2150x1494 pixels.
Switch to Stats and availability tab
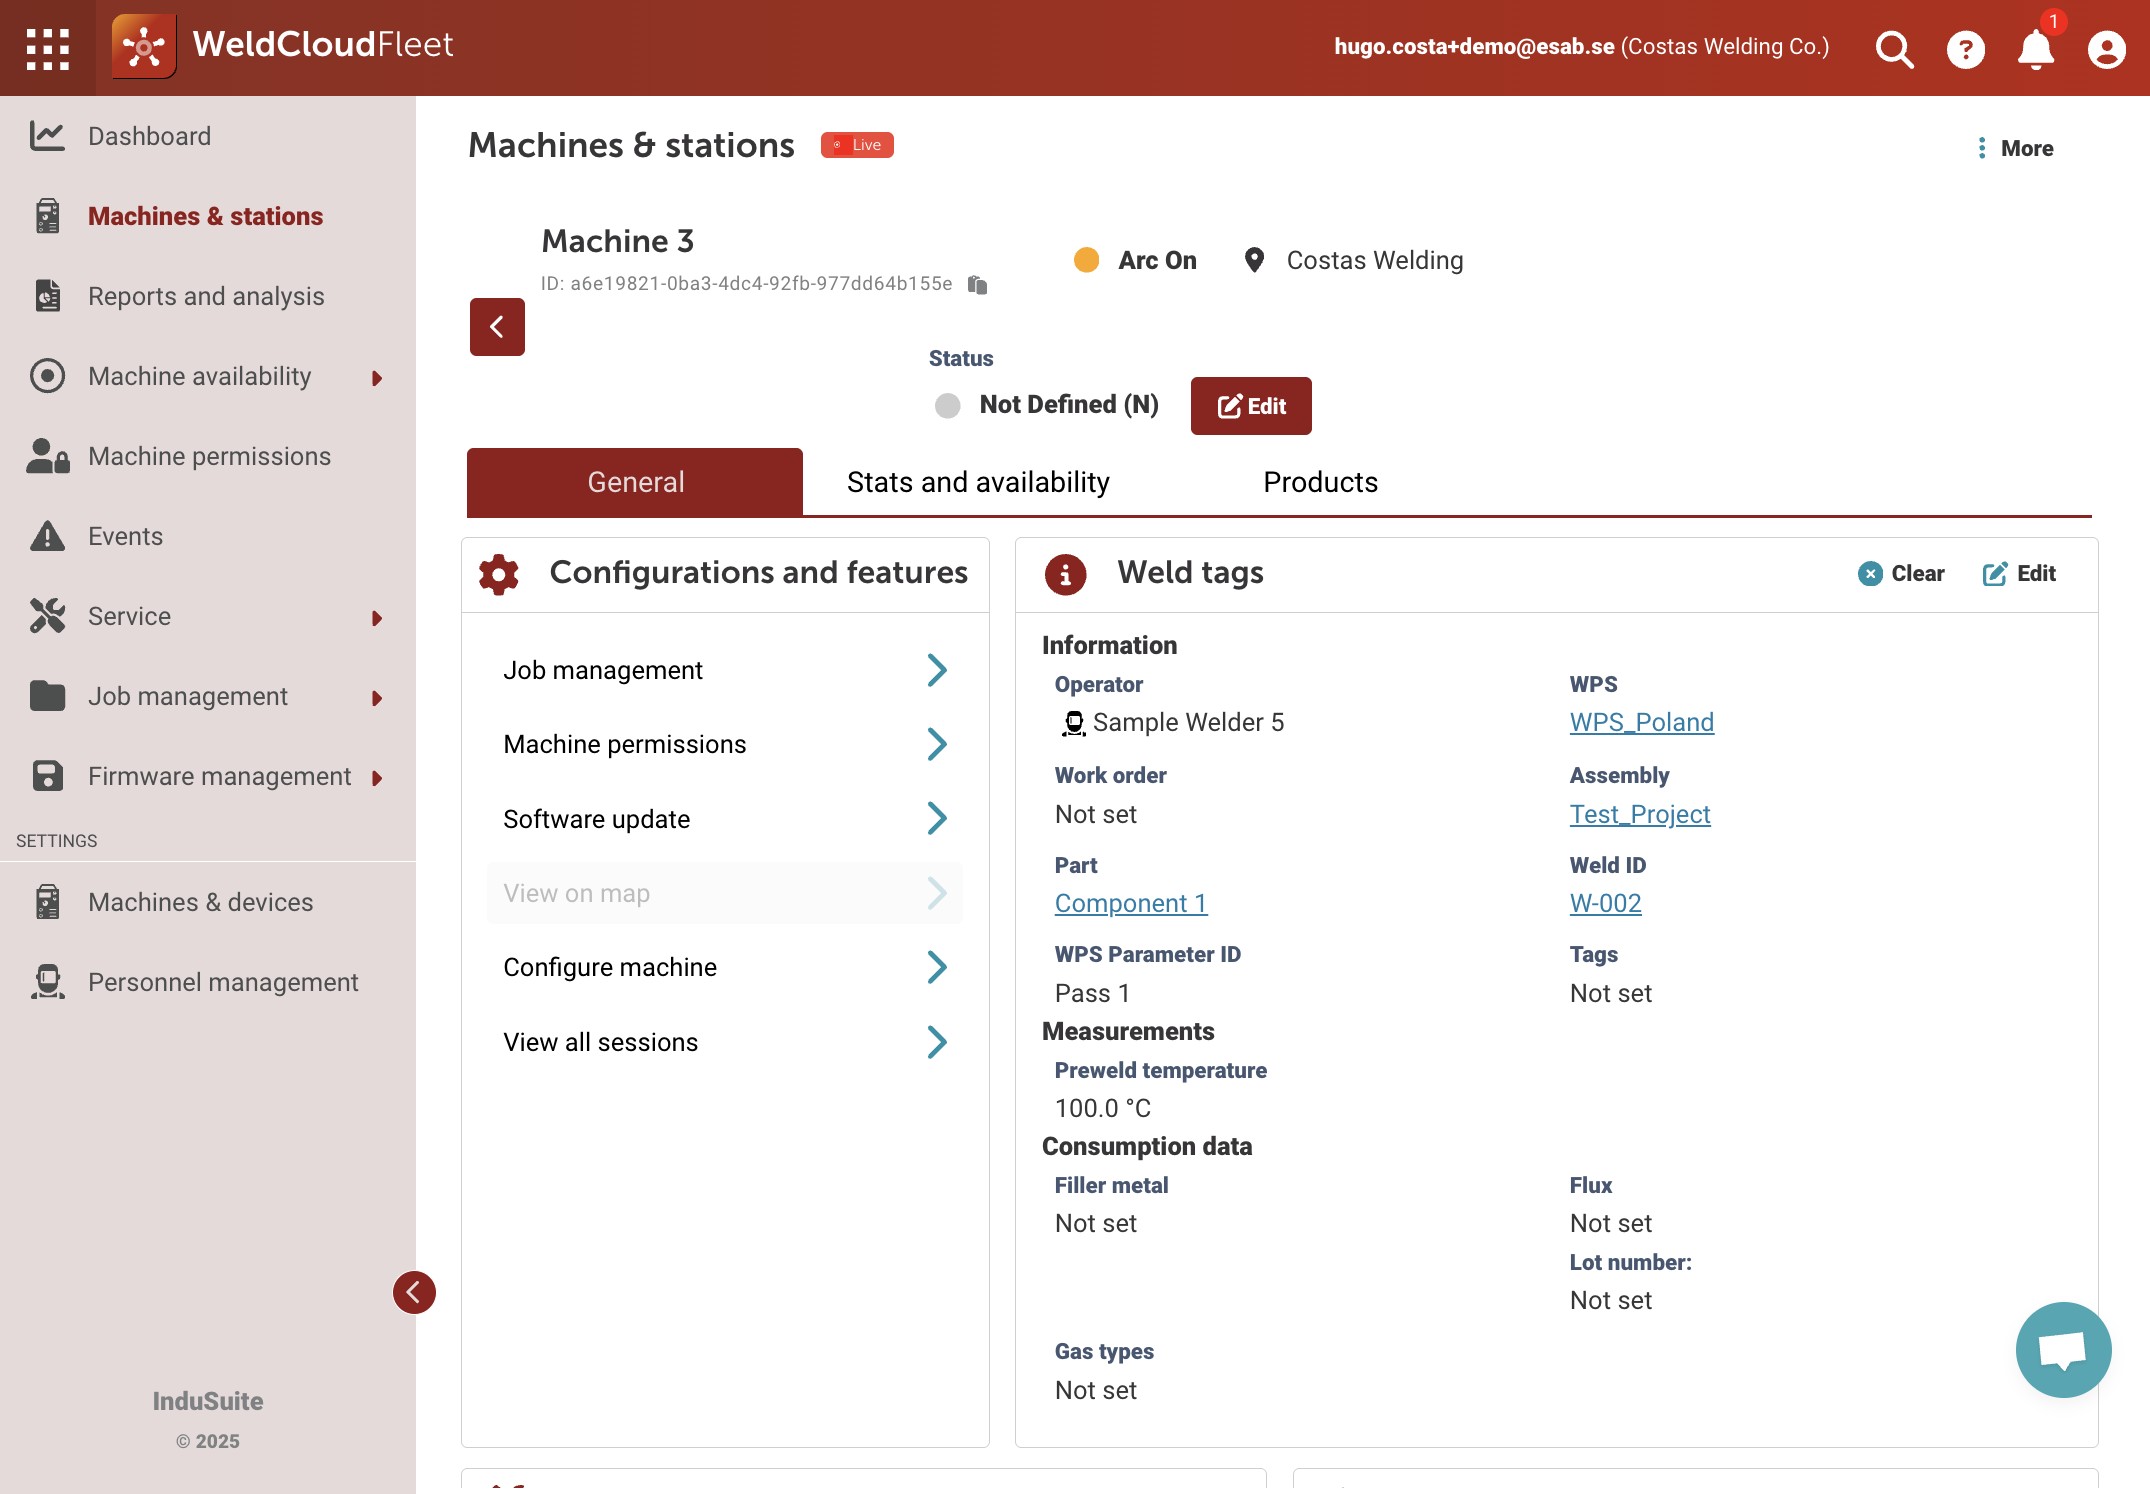[x=978, y=482]
